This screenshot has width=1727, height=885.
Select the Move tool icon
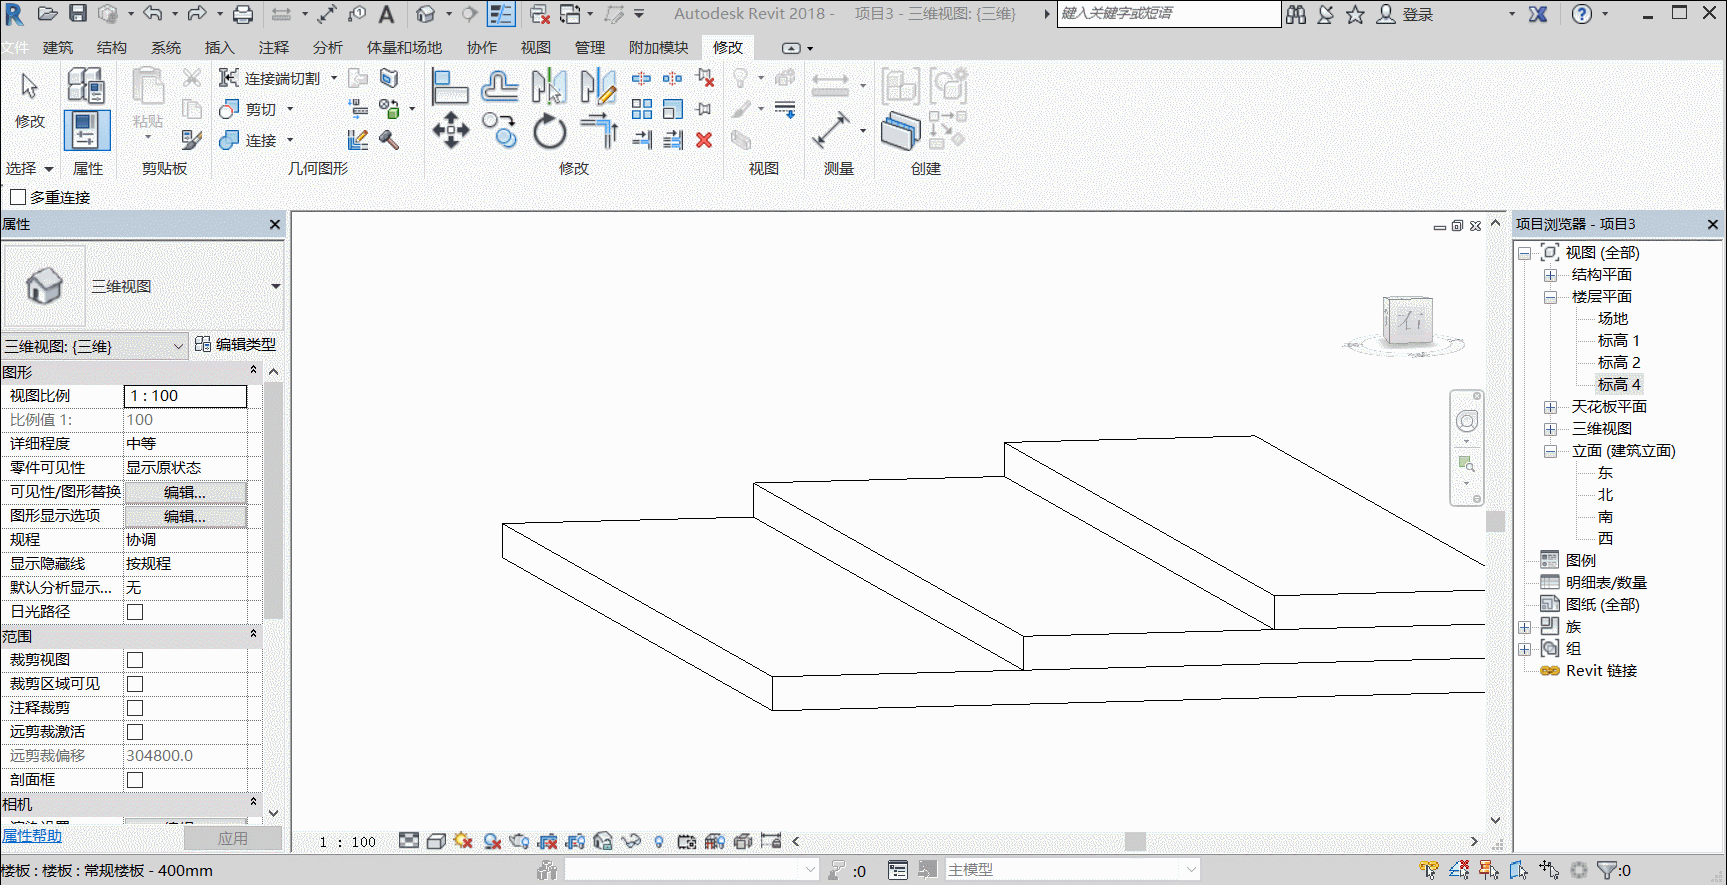[450, 131]
